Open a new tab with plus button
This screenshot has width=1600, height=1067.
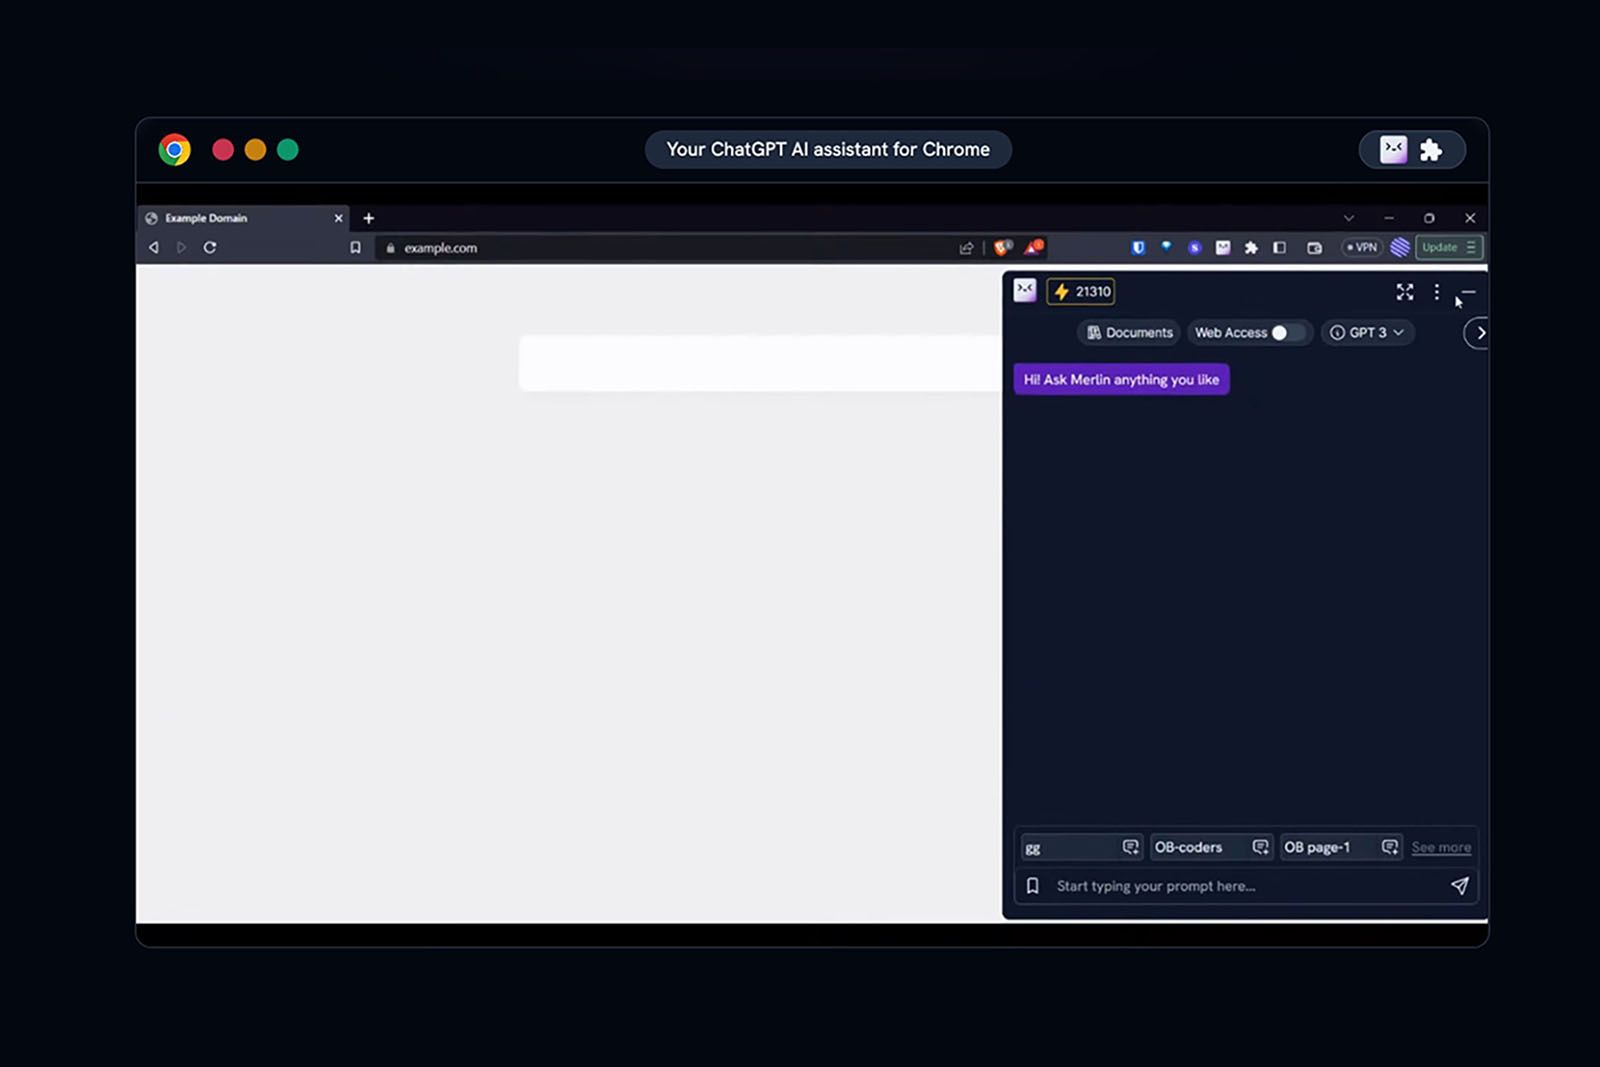tap(369, 218)
